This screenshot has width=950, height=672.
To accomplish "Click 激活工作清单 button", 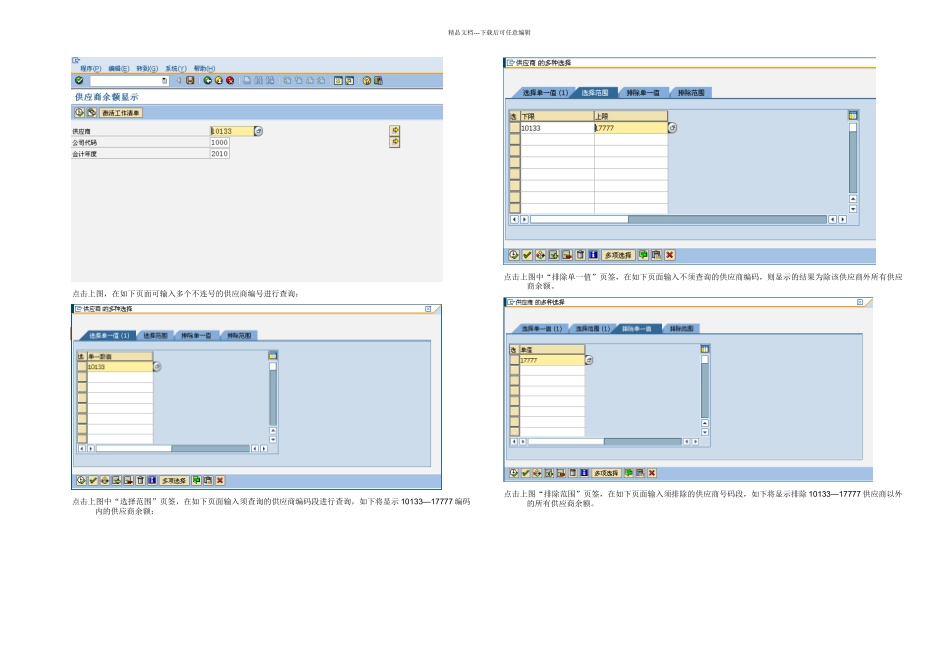I will (x=121, y=113).
